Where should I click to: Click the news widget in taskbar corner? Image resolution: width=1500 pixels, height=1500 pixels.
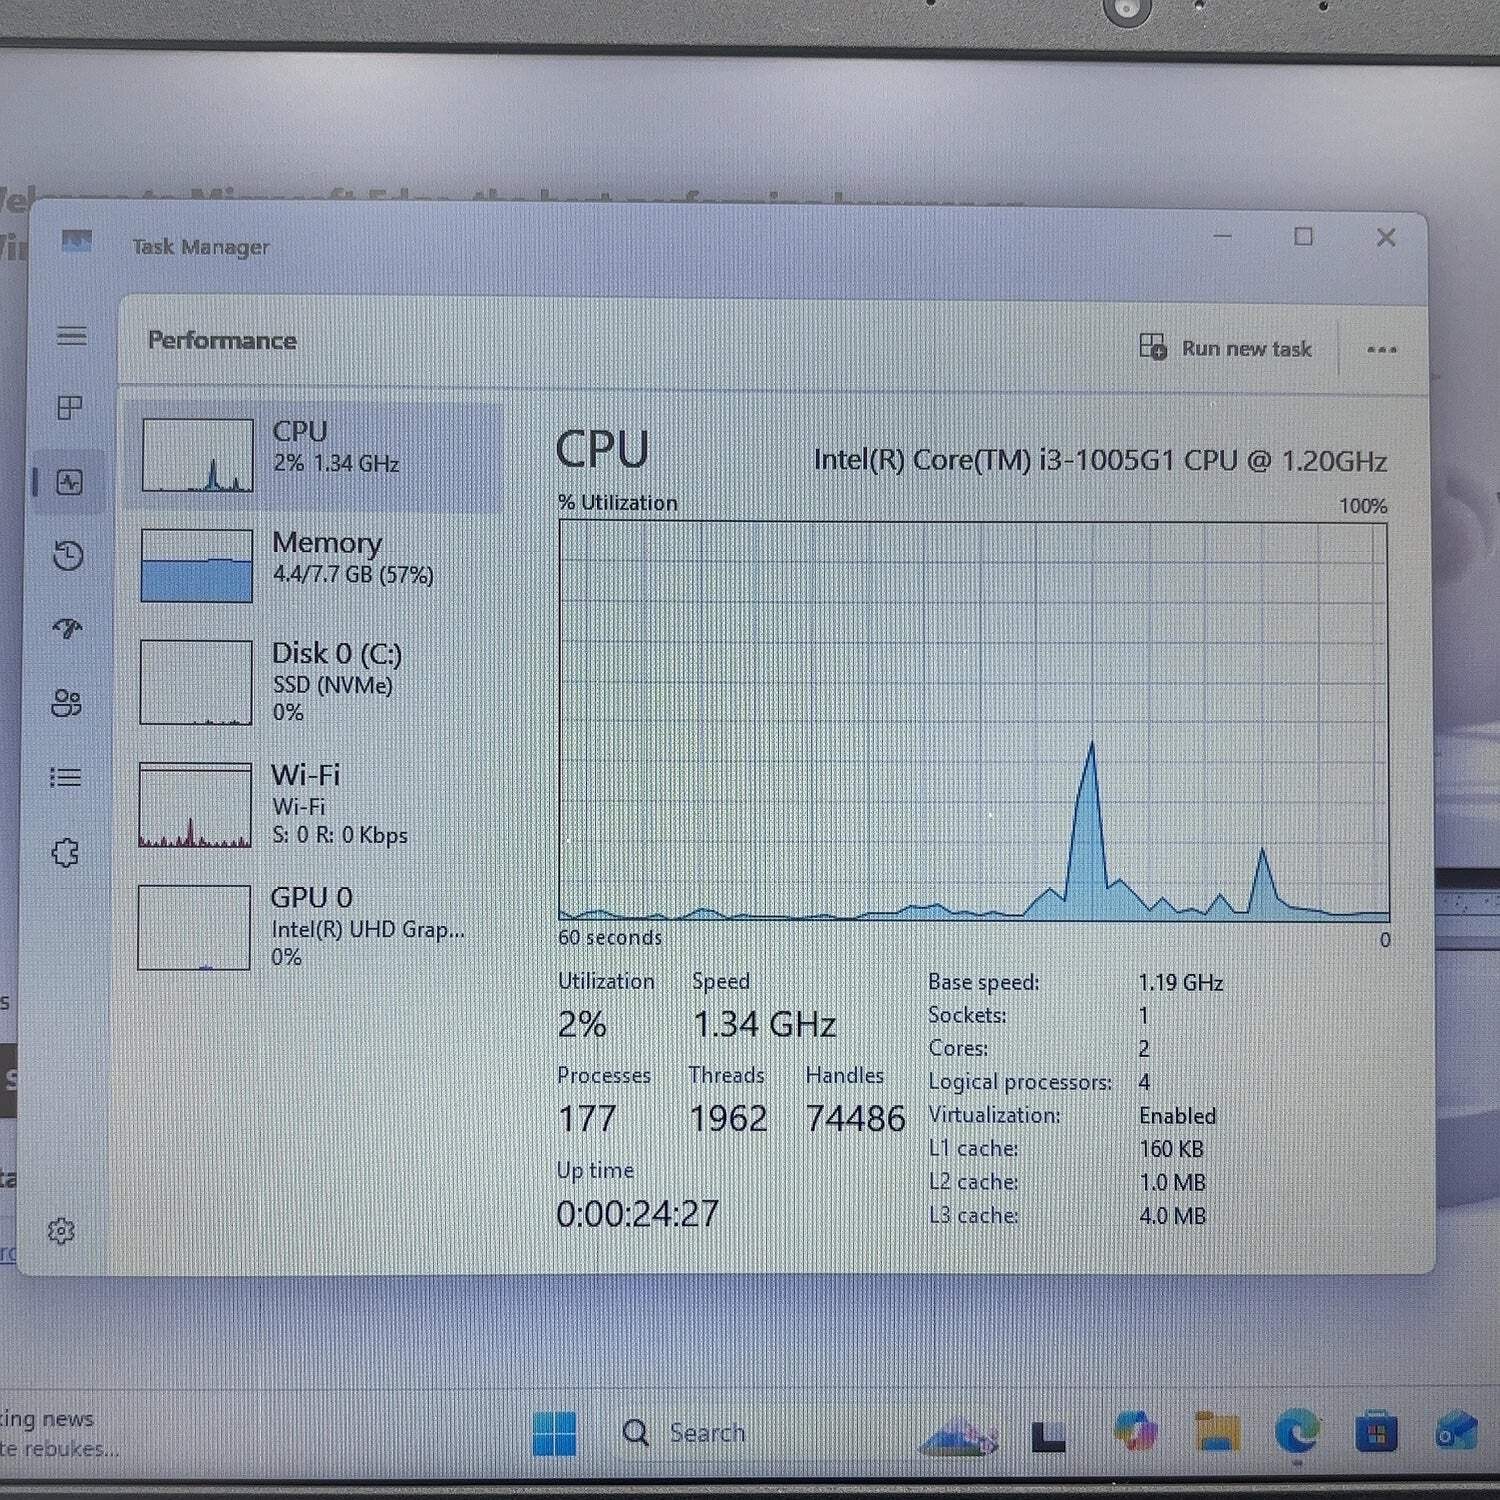(60, 1433)
